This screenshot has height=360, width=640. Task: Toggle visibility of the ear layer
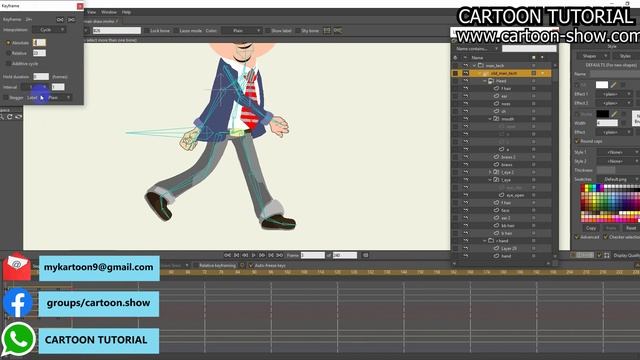[x=466, y=96]
